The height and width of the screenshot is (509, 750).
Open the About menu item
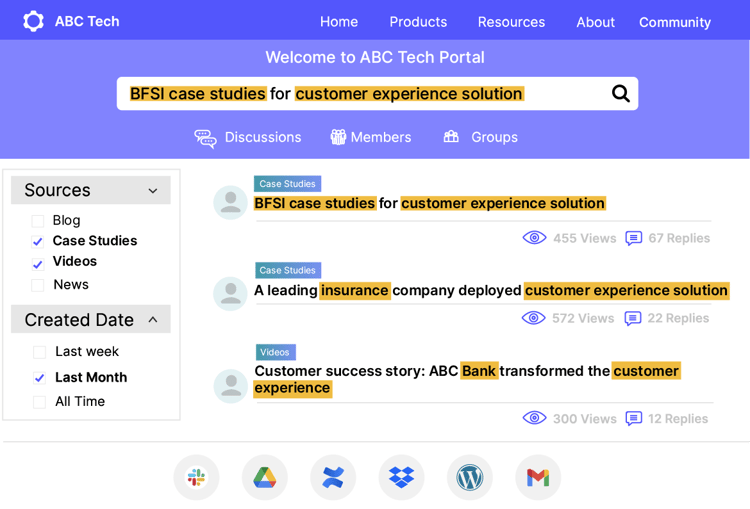(x=596, y=22)
